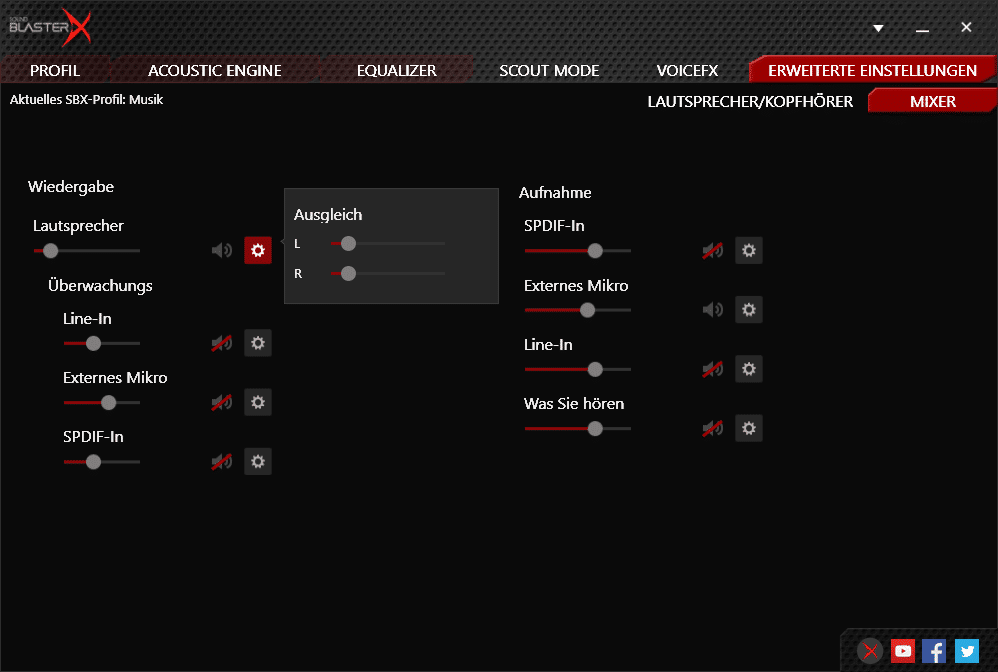The height and width of the screenshot is (672, 998).
Task: Open gear settings for Was Sie hören
Action: (x=749, y=428)
